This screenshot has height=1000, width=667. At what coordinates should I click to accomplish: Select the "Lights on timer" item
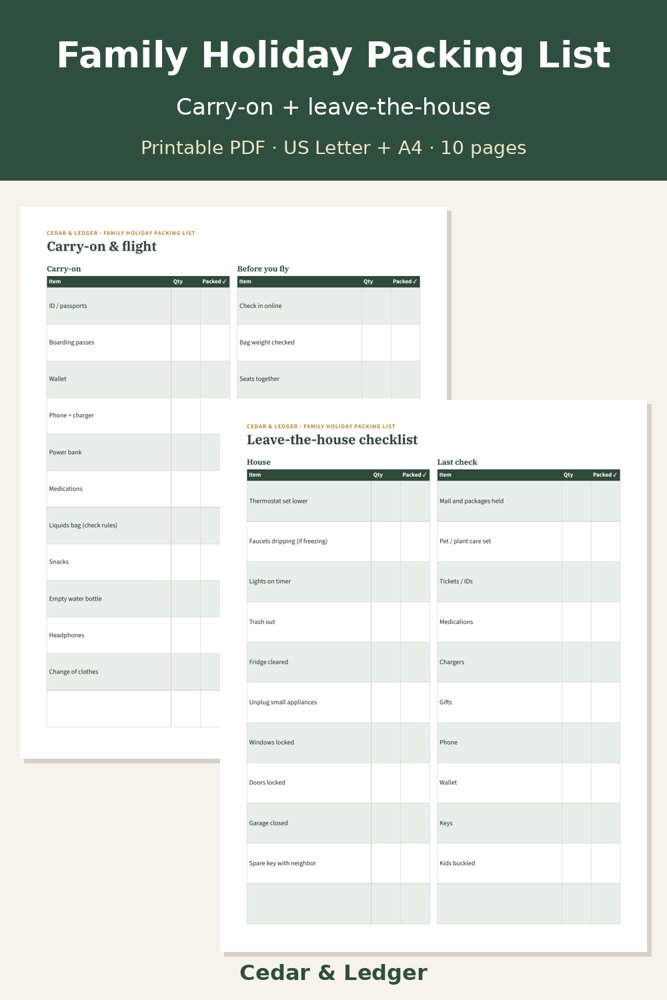pyautogui.click(x=270, y=582)
